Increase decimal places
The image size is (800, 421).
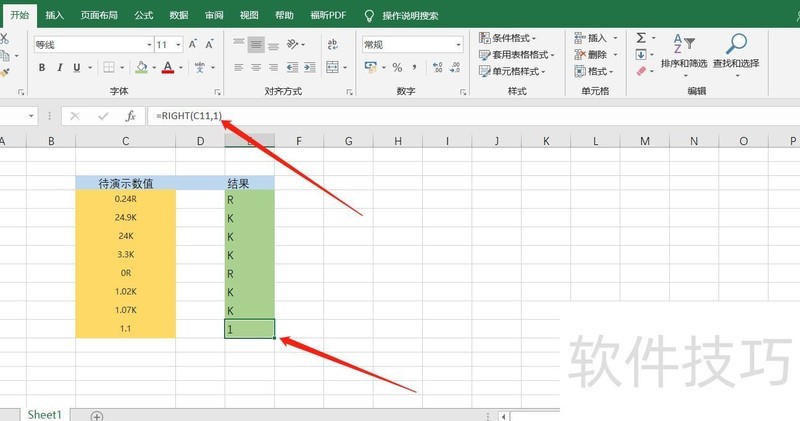tap(437, 67)
